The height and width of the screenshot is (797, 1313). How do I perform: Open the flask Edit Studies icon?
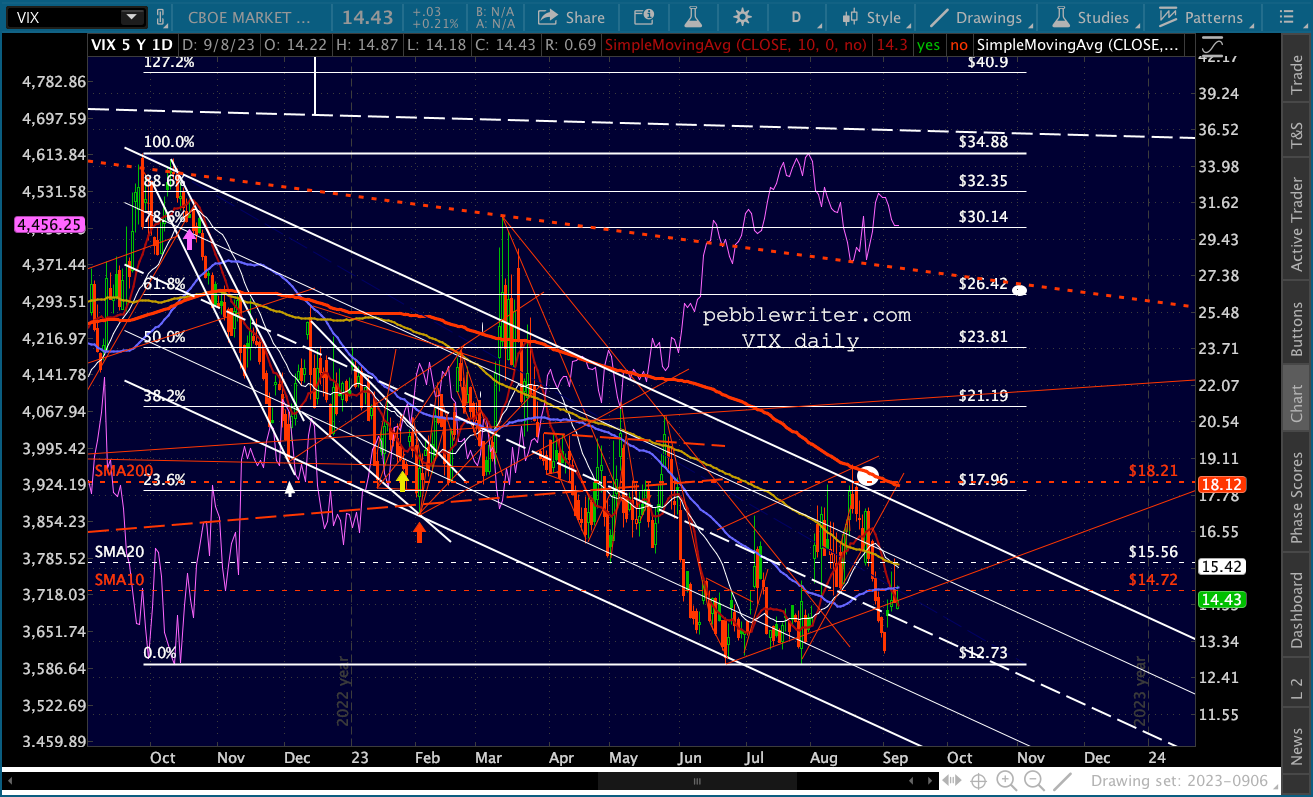(x=689, y=17)
